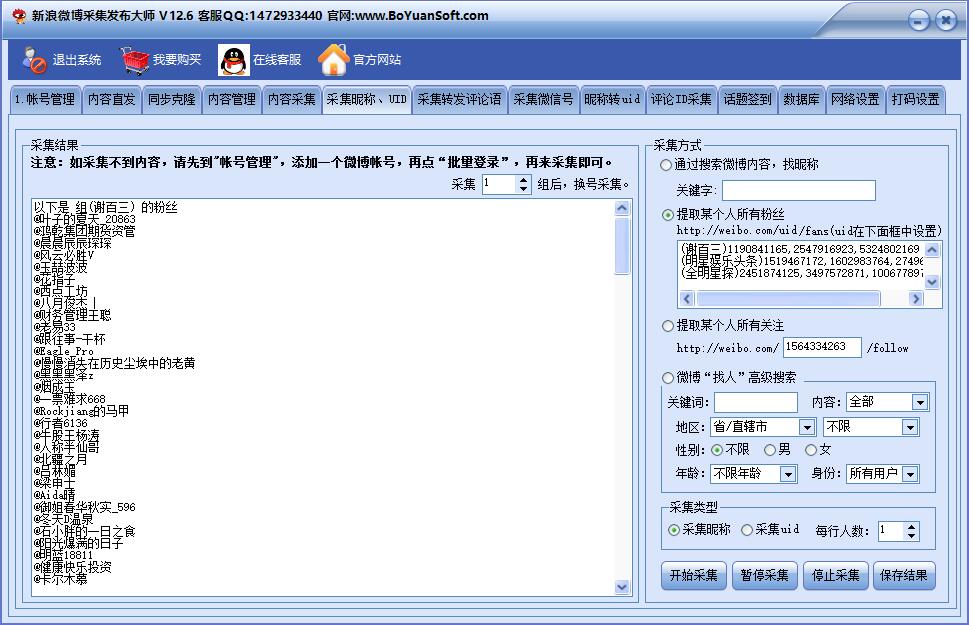Open the 内容直发 tab
Screen dimensions: 969x625
[x=111, y=100]
